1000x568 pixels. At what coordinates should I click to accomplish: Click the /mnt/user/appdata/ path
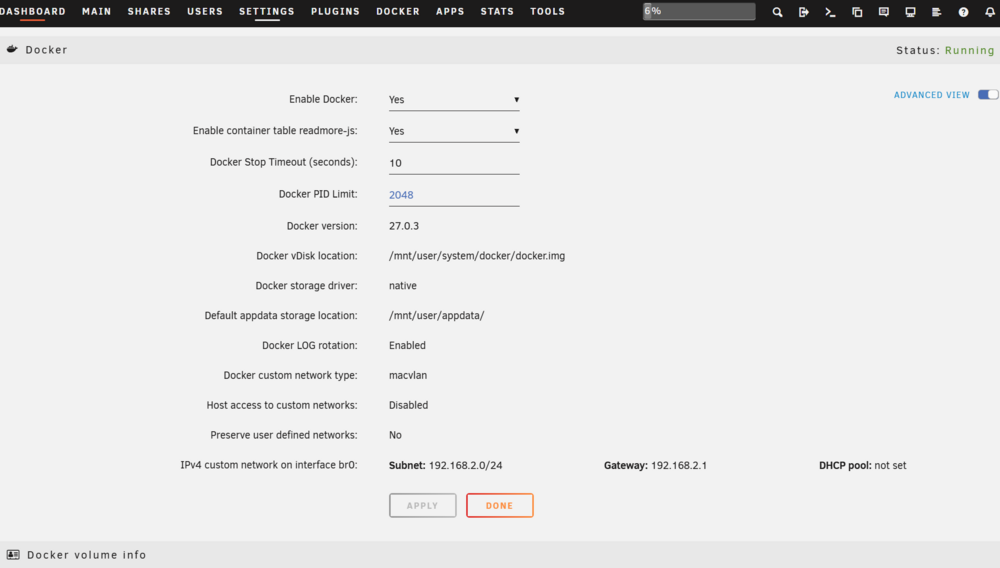click(x=437, y=316)
